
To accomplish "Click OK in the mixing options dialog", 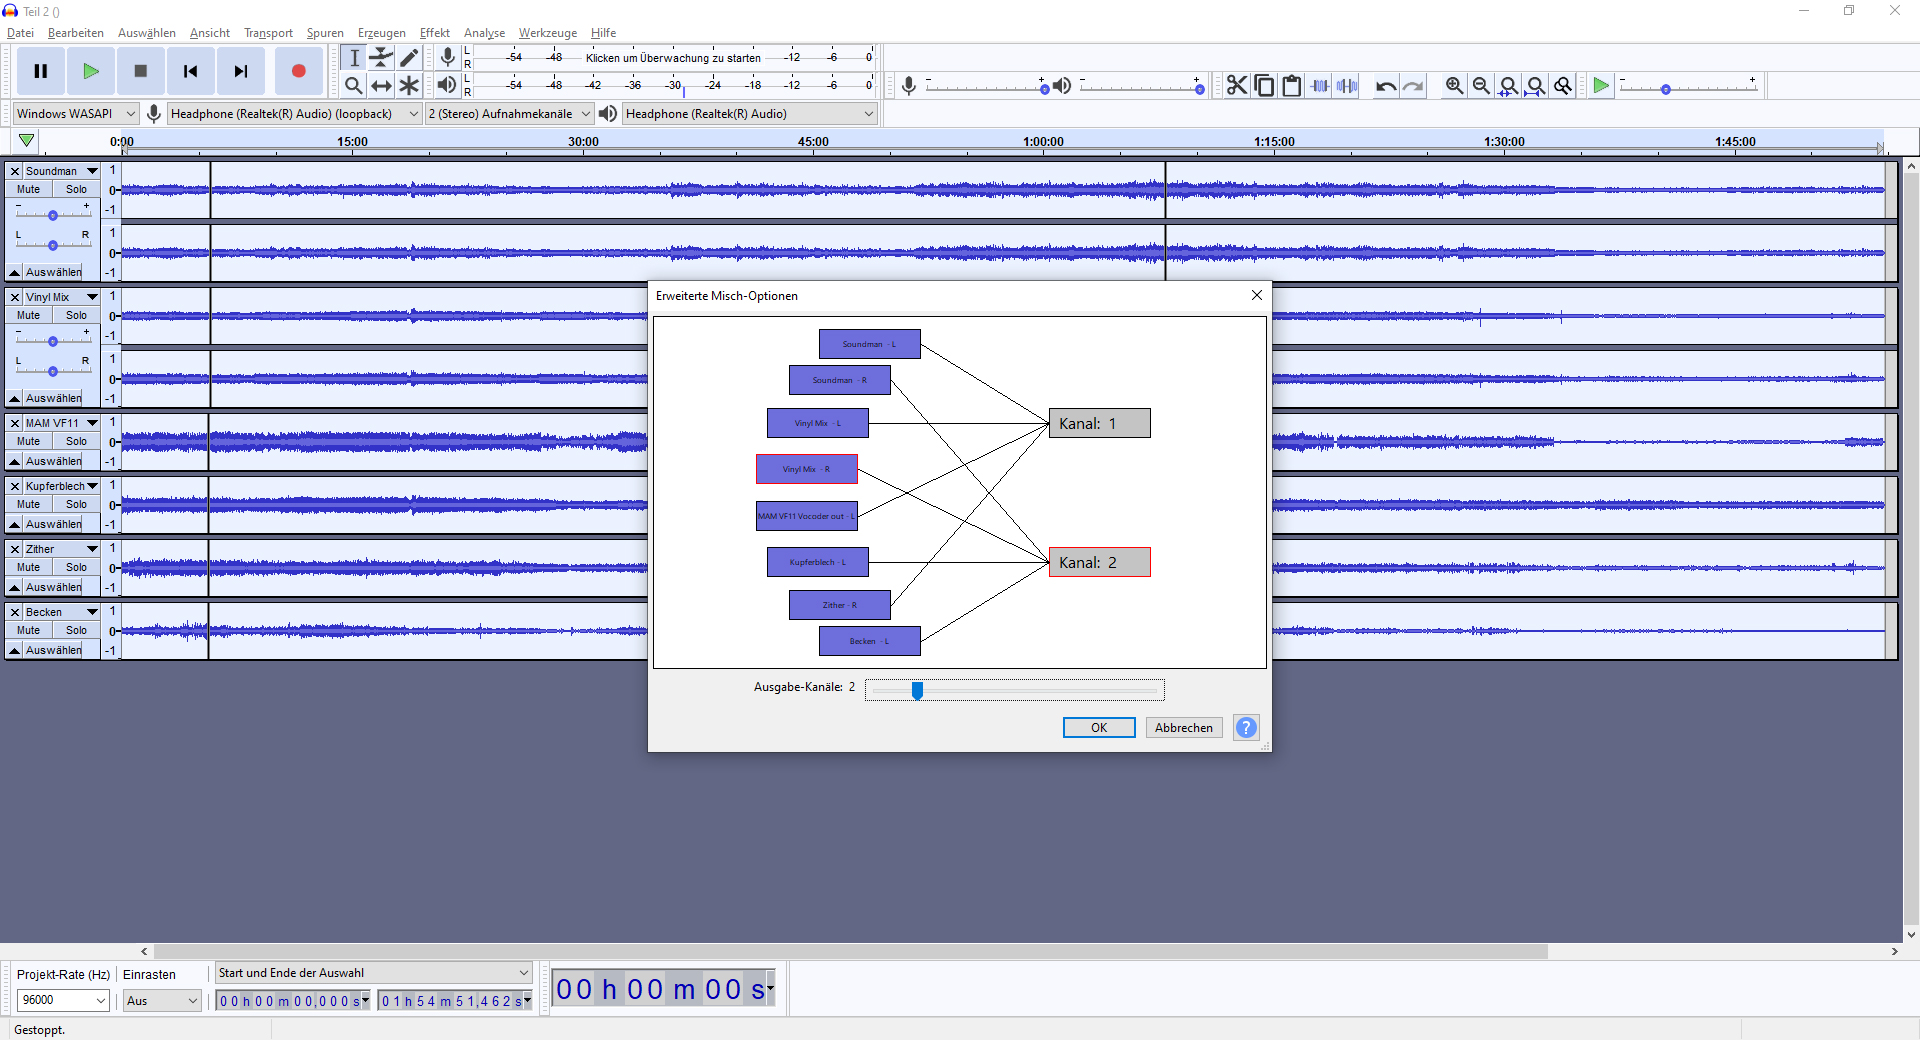I will click(1098, 728).
